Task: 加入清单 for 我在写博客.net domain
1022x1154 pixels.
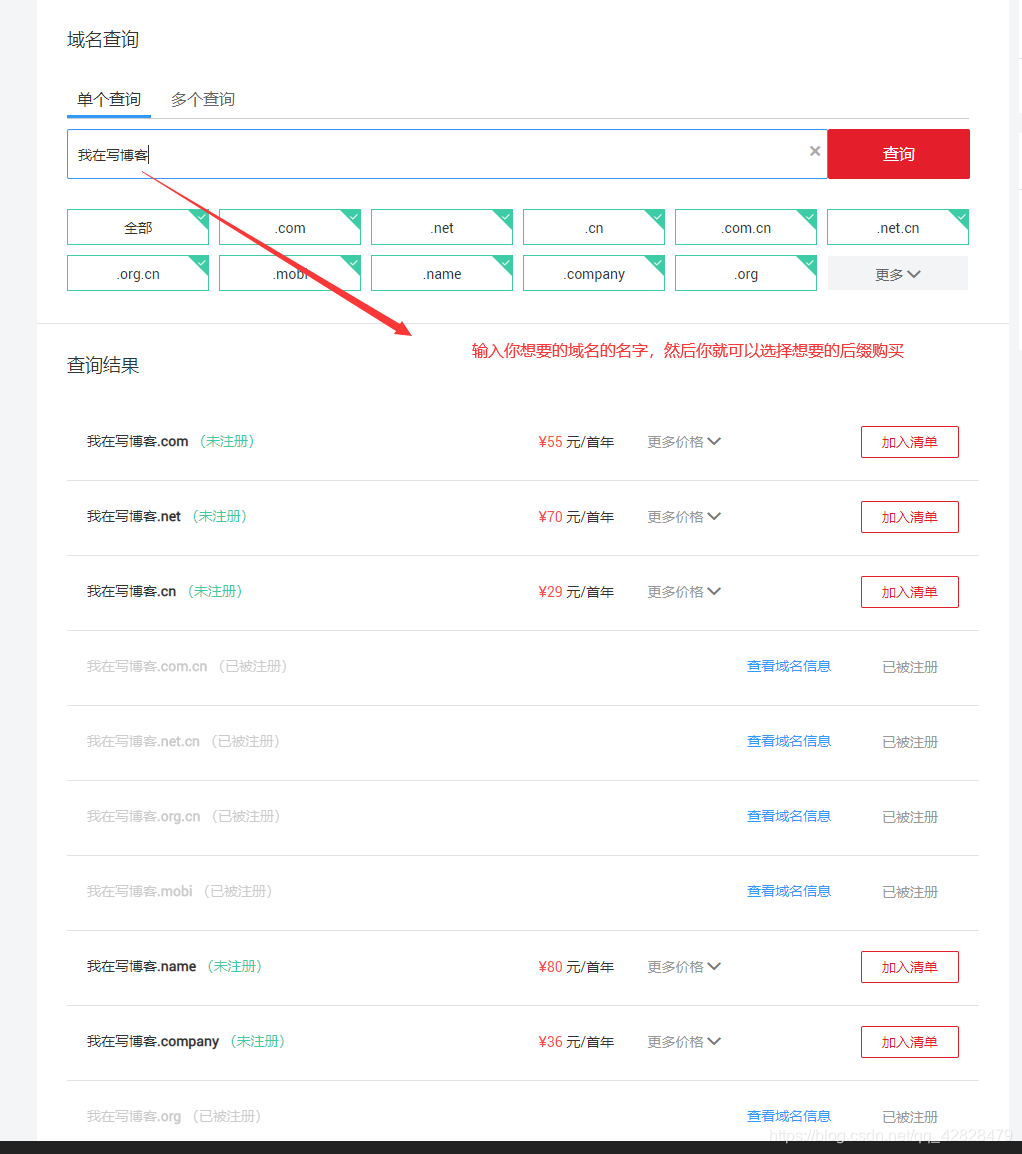Action: click(909, 516)
